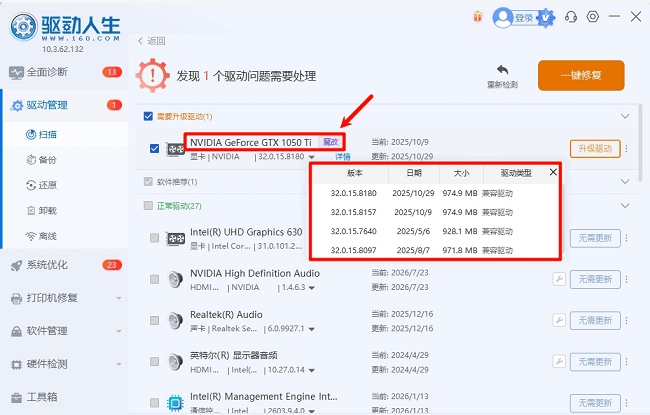The width and height of the screenshot is (650, 415).
Task: Check the 正常驱动(27) group checkbox
Action: [x=148, y=206]
